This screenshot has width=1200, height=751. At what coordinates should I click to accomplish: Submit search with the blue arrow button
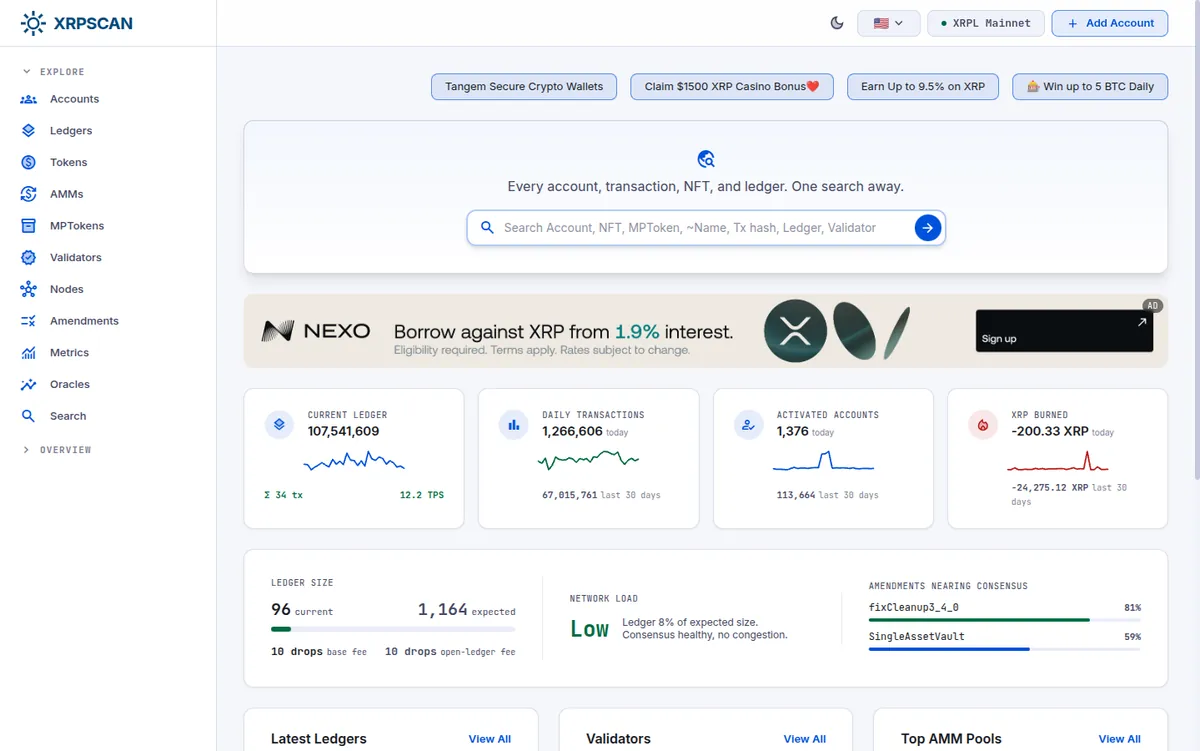(x=928, y=228)
